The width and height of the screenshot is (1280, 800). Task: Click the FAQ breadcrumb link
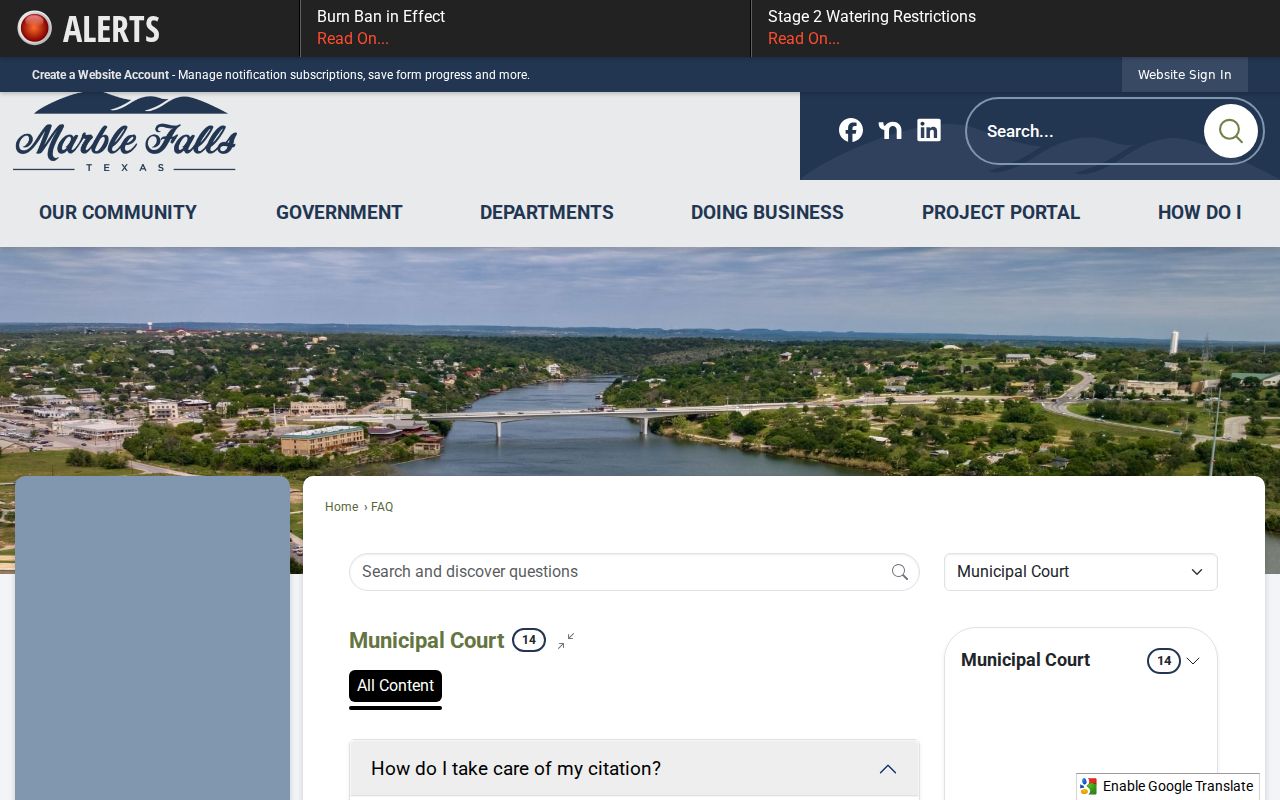382,507
